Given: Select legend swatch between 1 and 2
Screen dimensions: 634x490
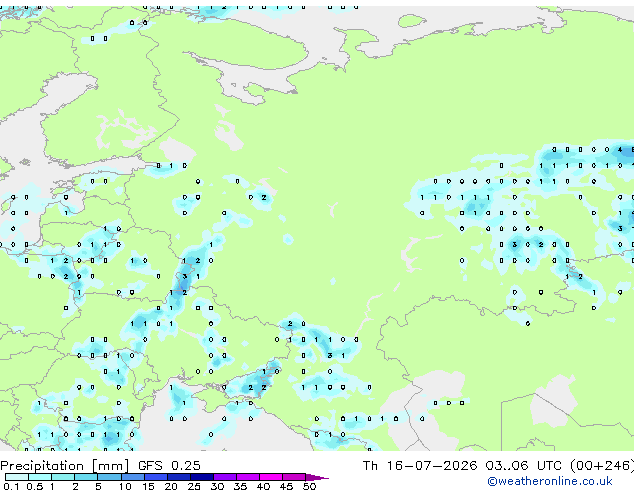Looking at the screenshot, I should pyautogui.click(x=63, y=477).
